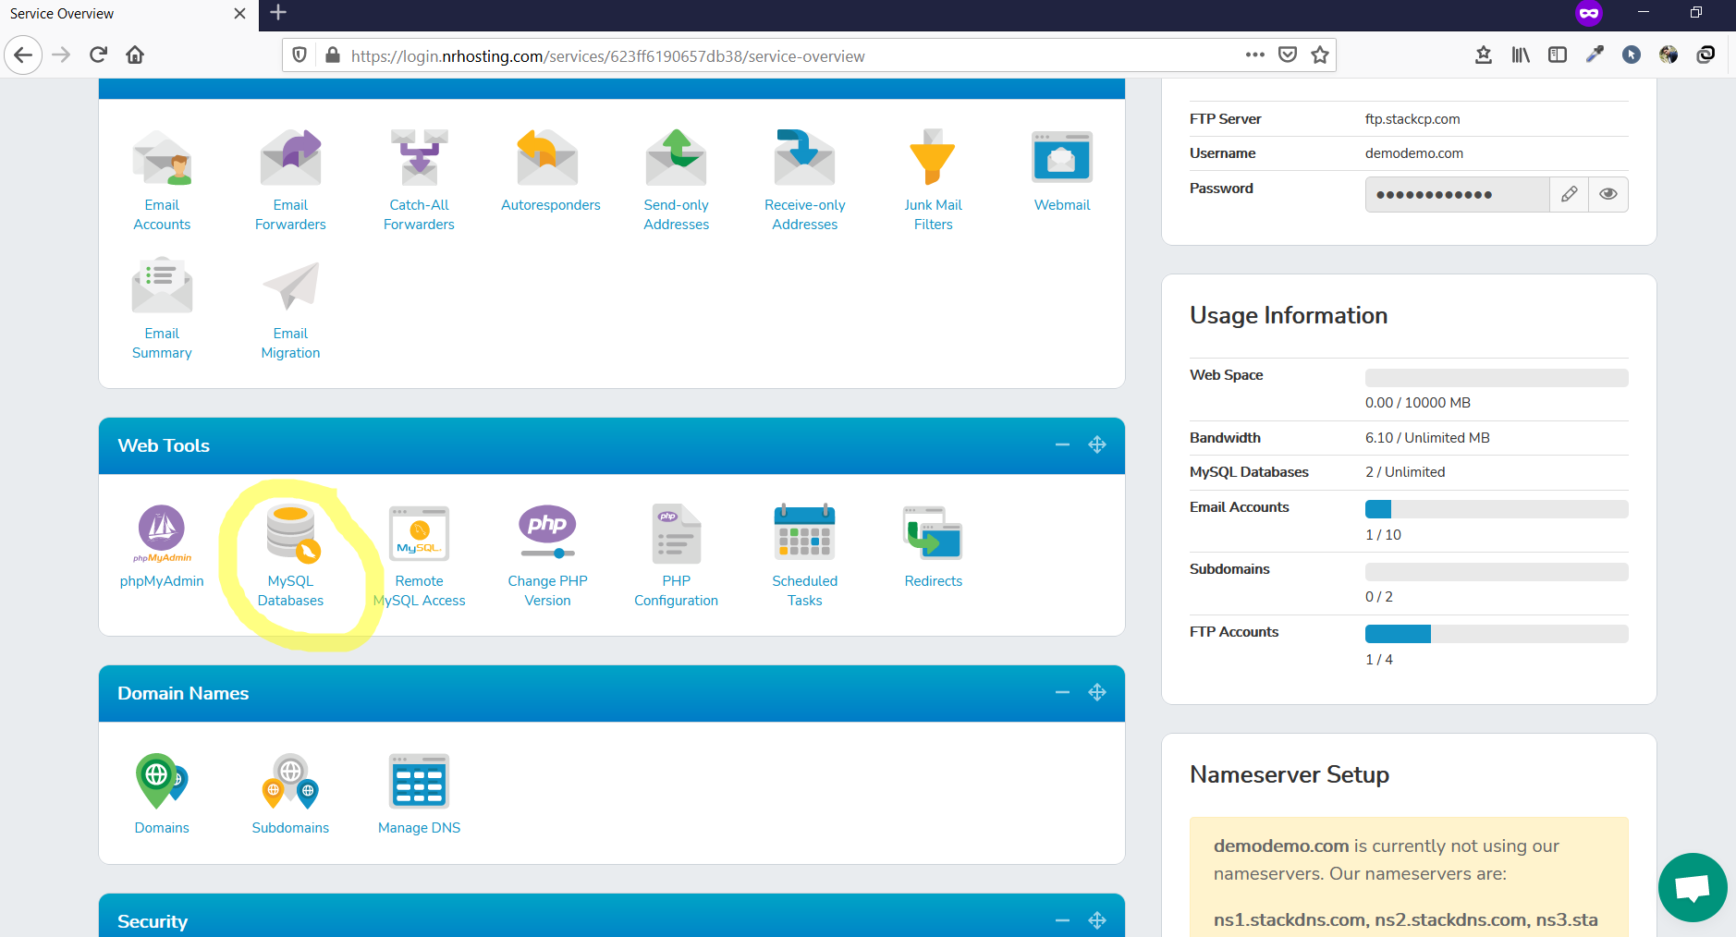Toggle tracking protection via the shield icon

click(299, 55)
